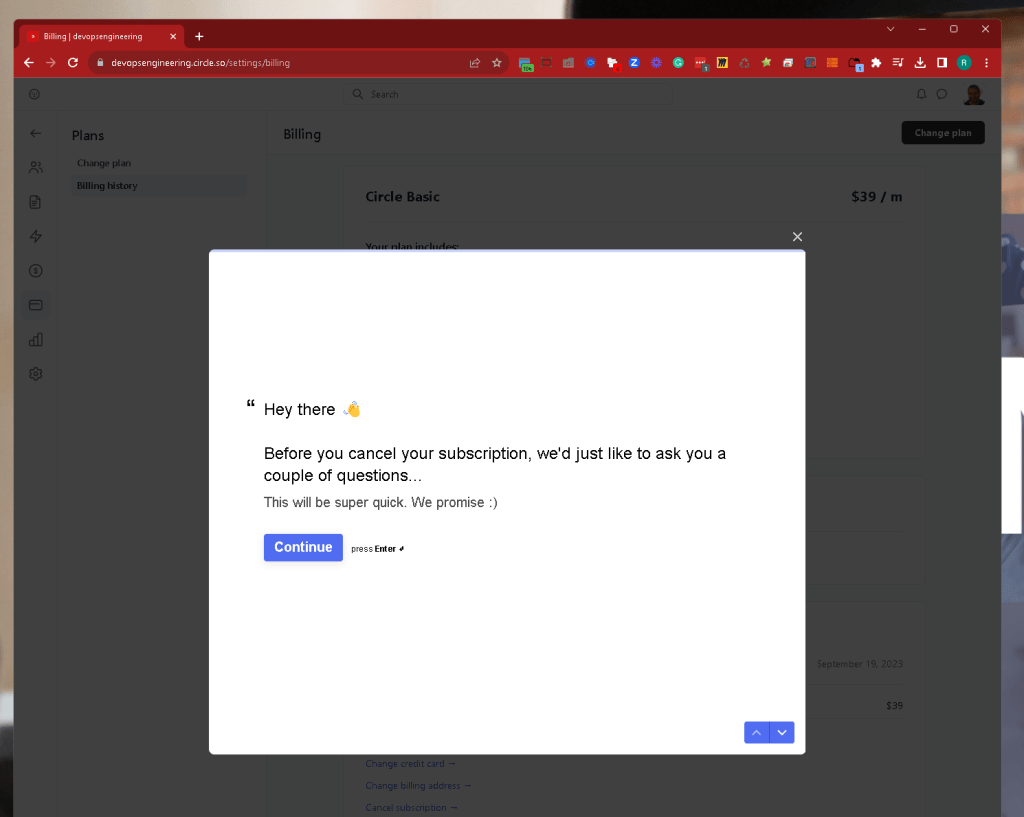Viewport: 1024px width, 817px height.
Task: Open a new browser tab
Action: click(199, 37)
